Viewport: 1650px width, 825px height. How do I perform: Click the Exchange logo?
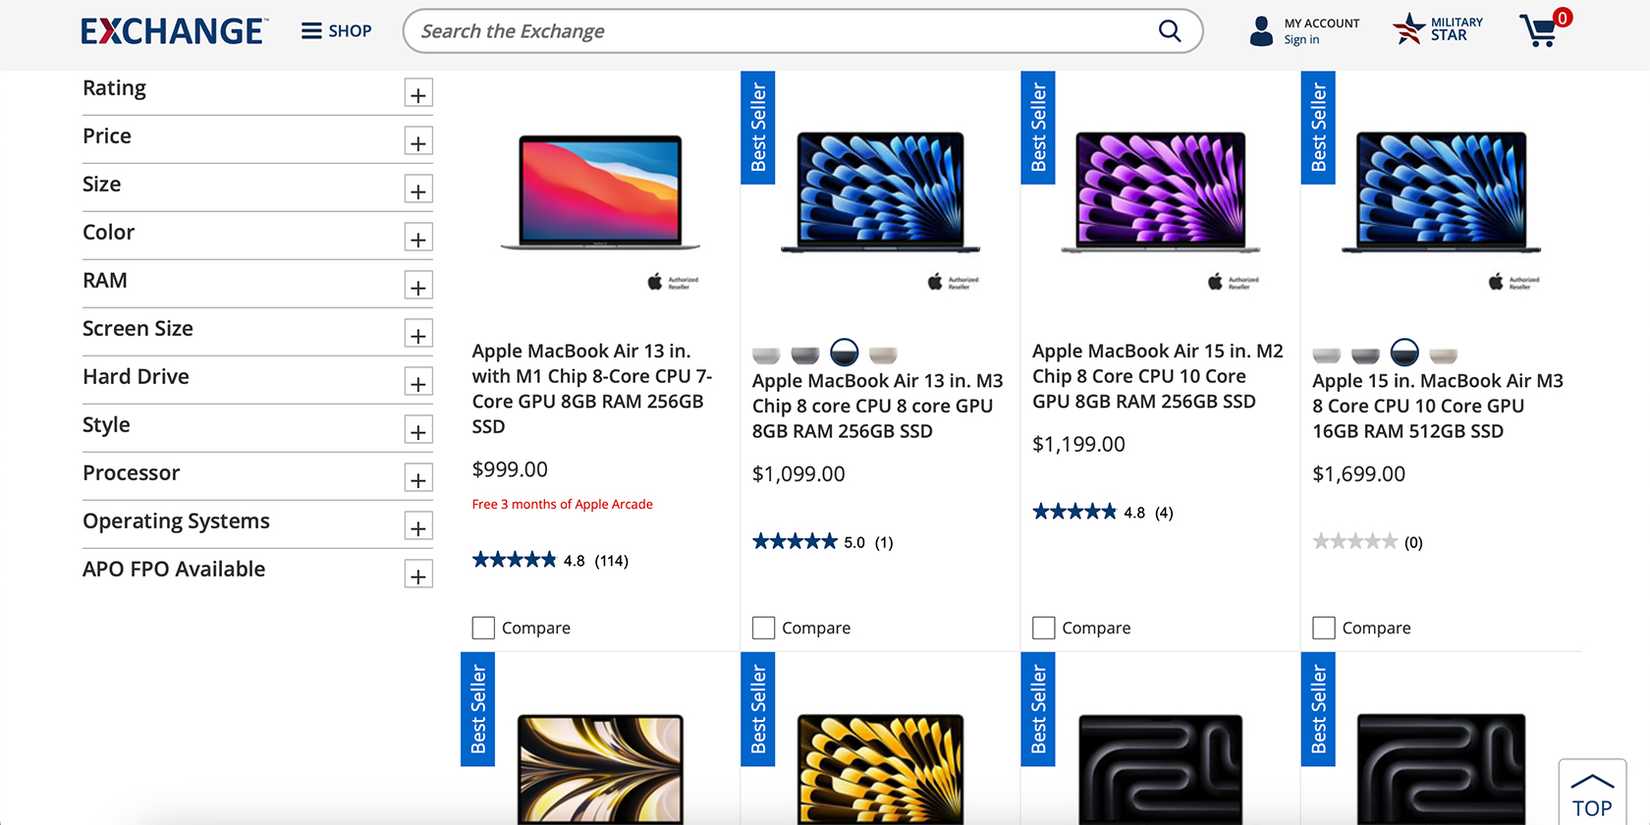click(x=174, y=31)
